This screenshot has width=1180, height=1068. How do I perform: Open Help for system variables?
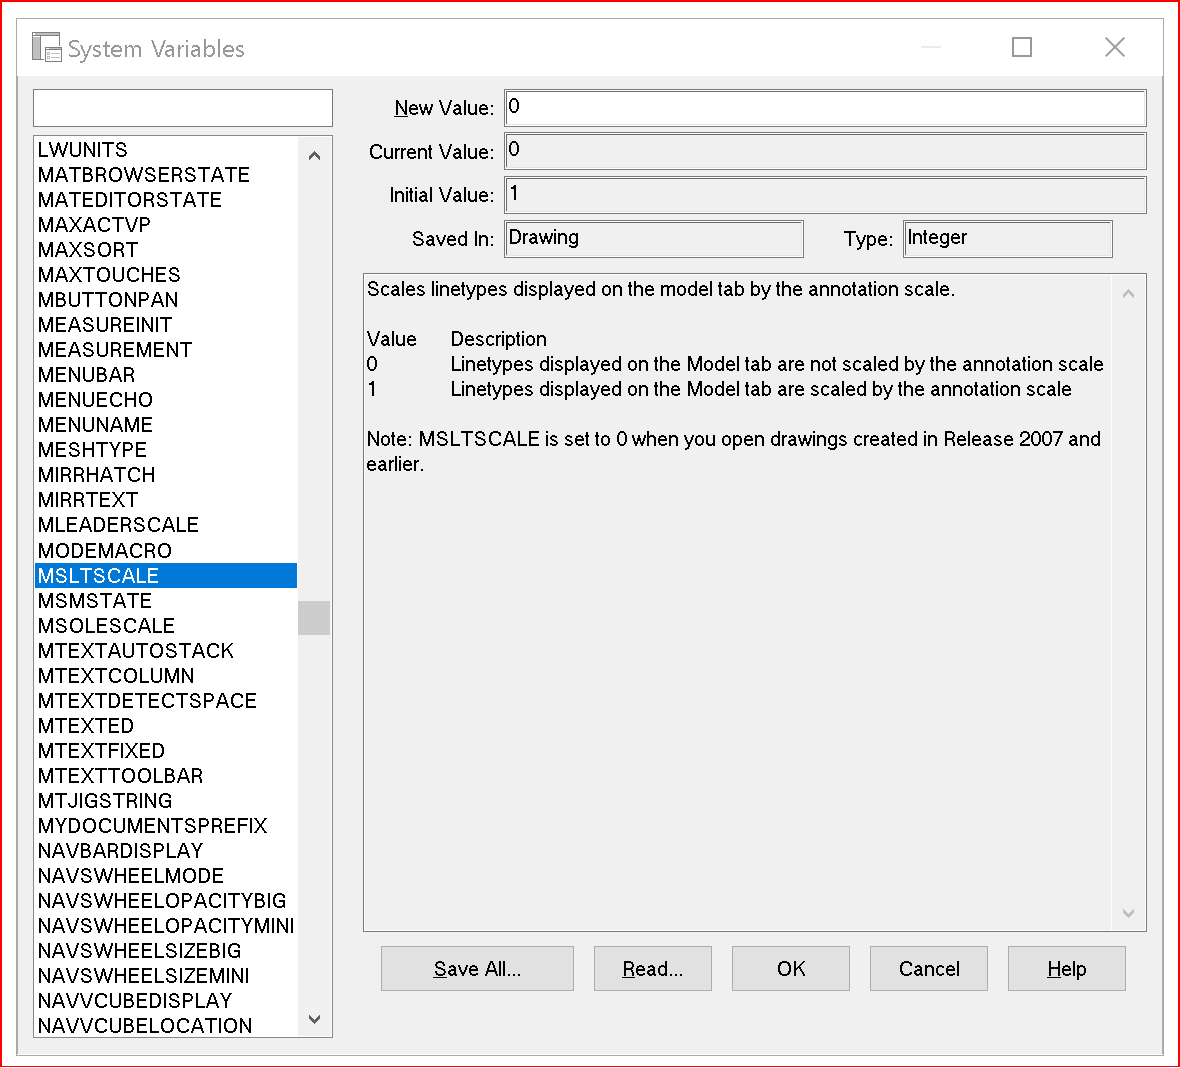(x=1066, y=969)
